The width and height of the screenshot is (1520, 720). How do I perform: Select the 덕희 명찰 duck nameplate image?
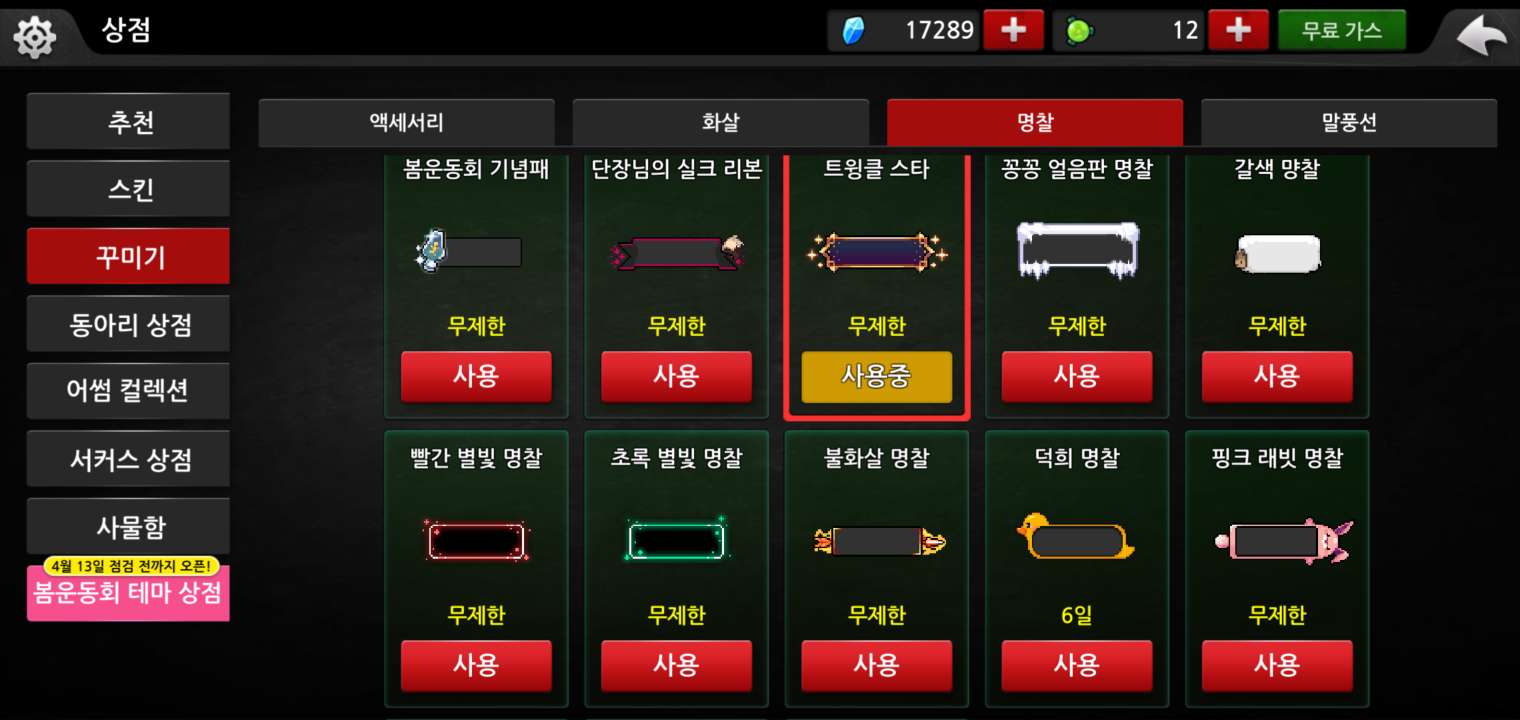(1076, 539)
